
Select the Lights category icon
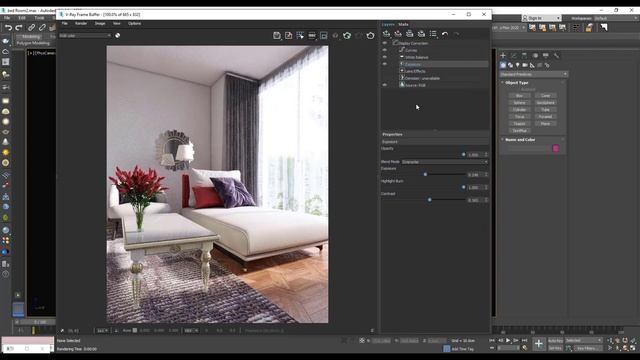click(x=518, y=65)
